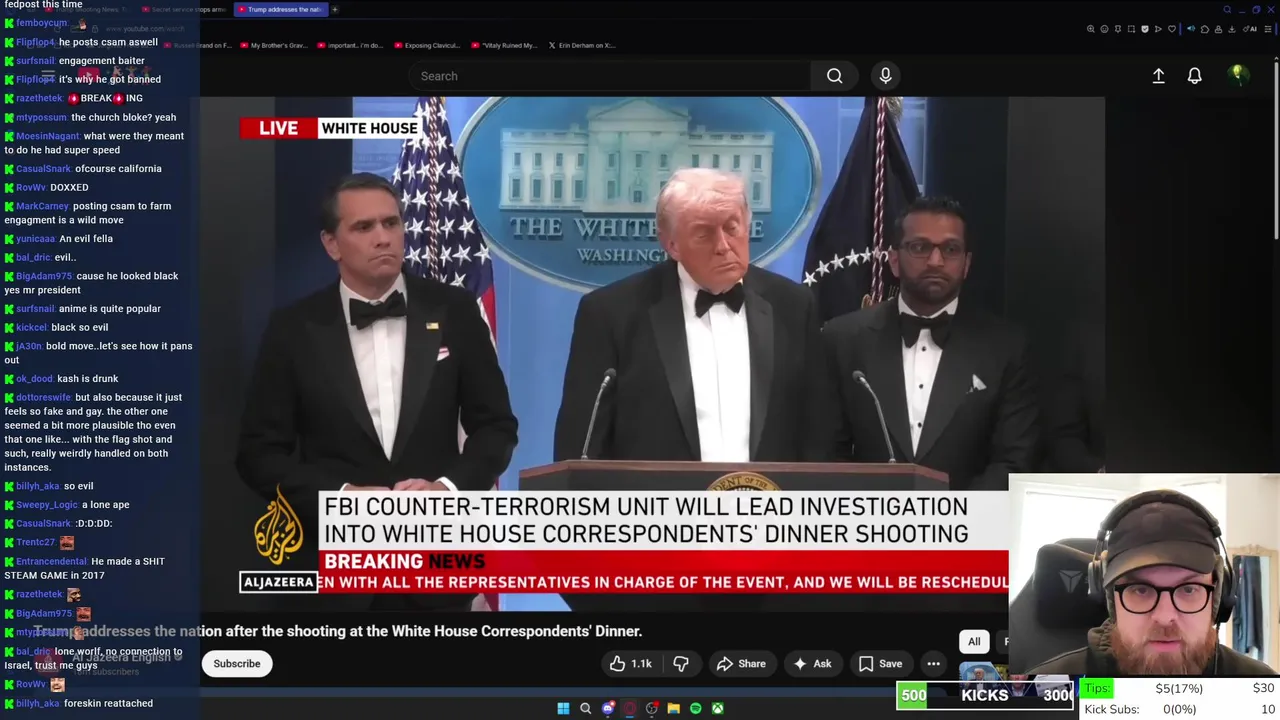This screenshot has width=1280, height=720.
Task: Open File Explorer from the taskbar
Action: click(x=673, y=709)
